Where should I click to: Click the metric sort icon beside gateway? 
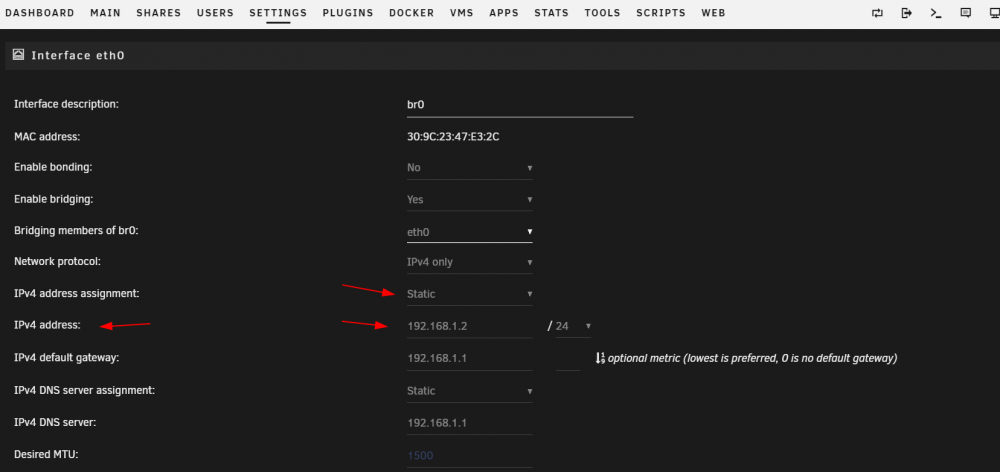click(x=599, y=358)
